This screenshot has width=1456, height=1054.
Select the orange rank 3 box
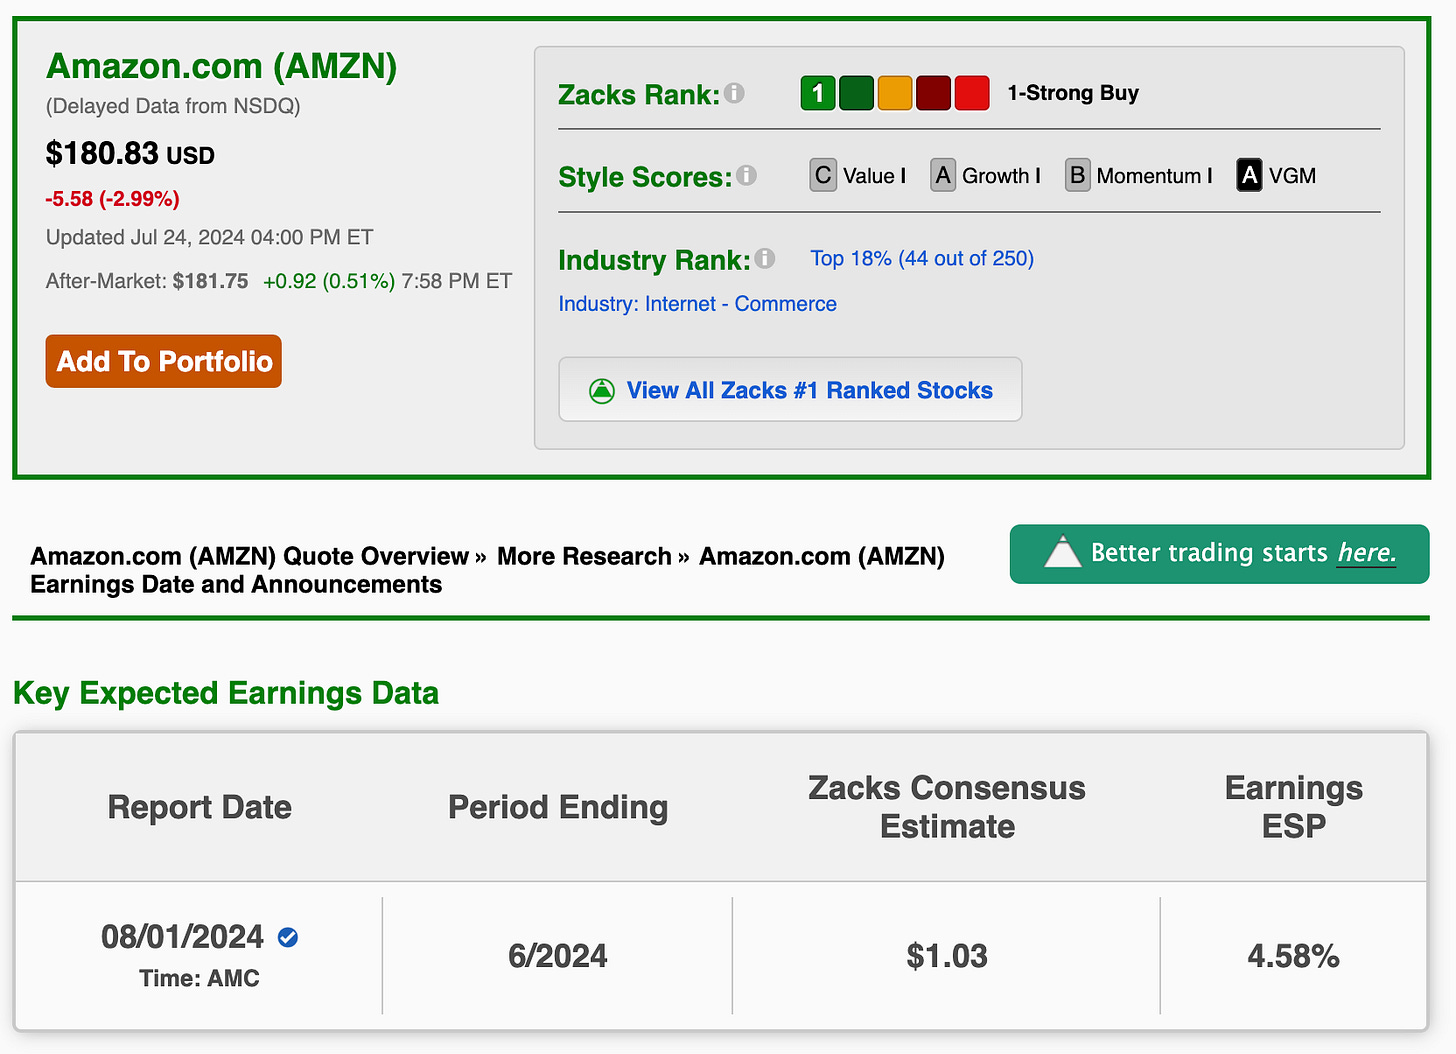pos(895,93)
